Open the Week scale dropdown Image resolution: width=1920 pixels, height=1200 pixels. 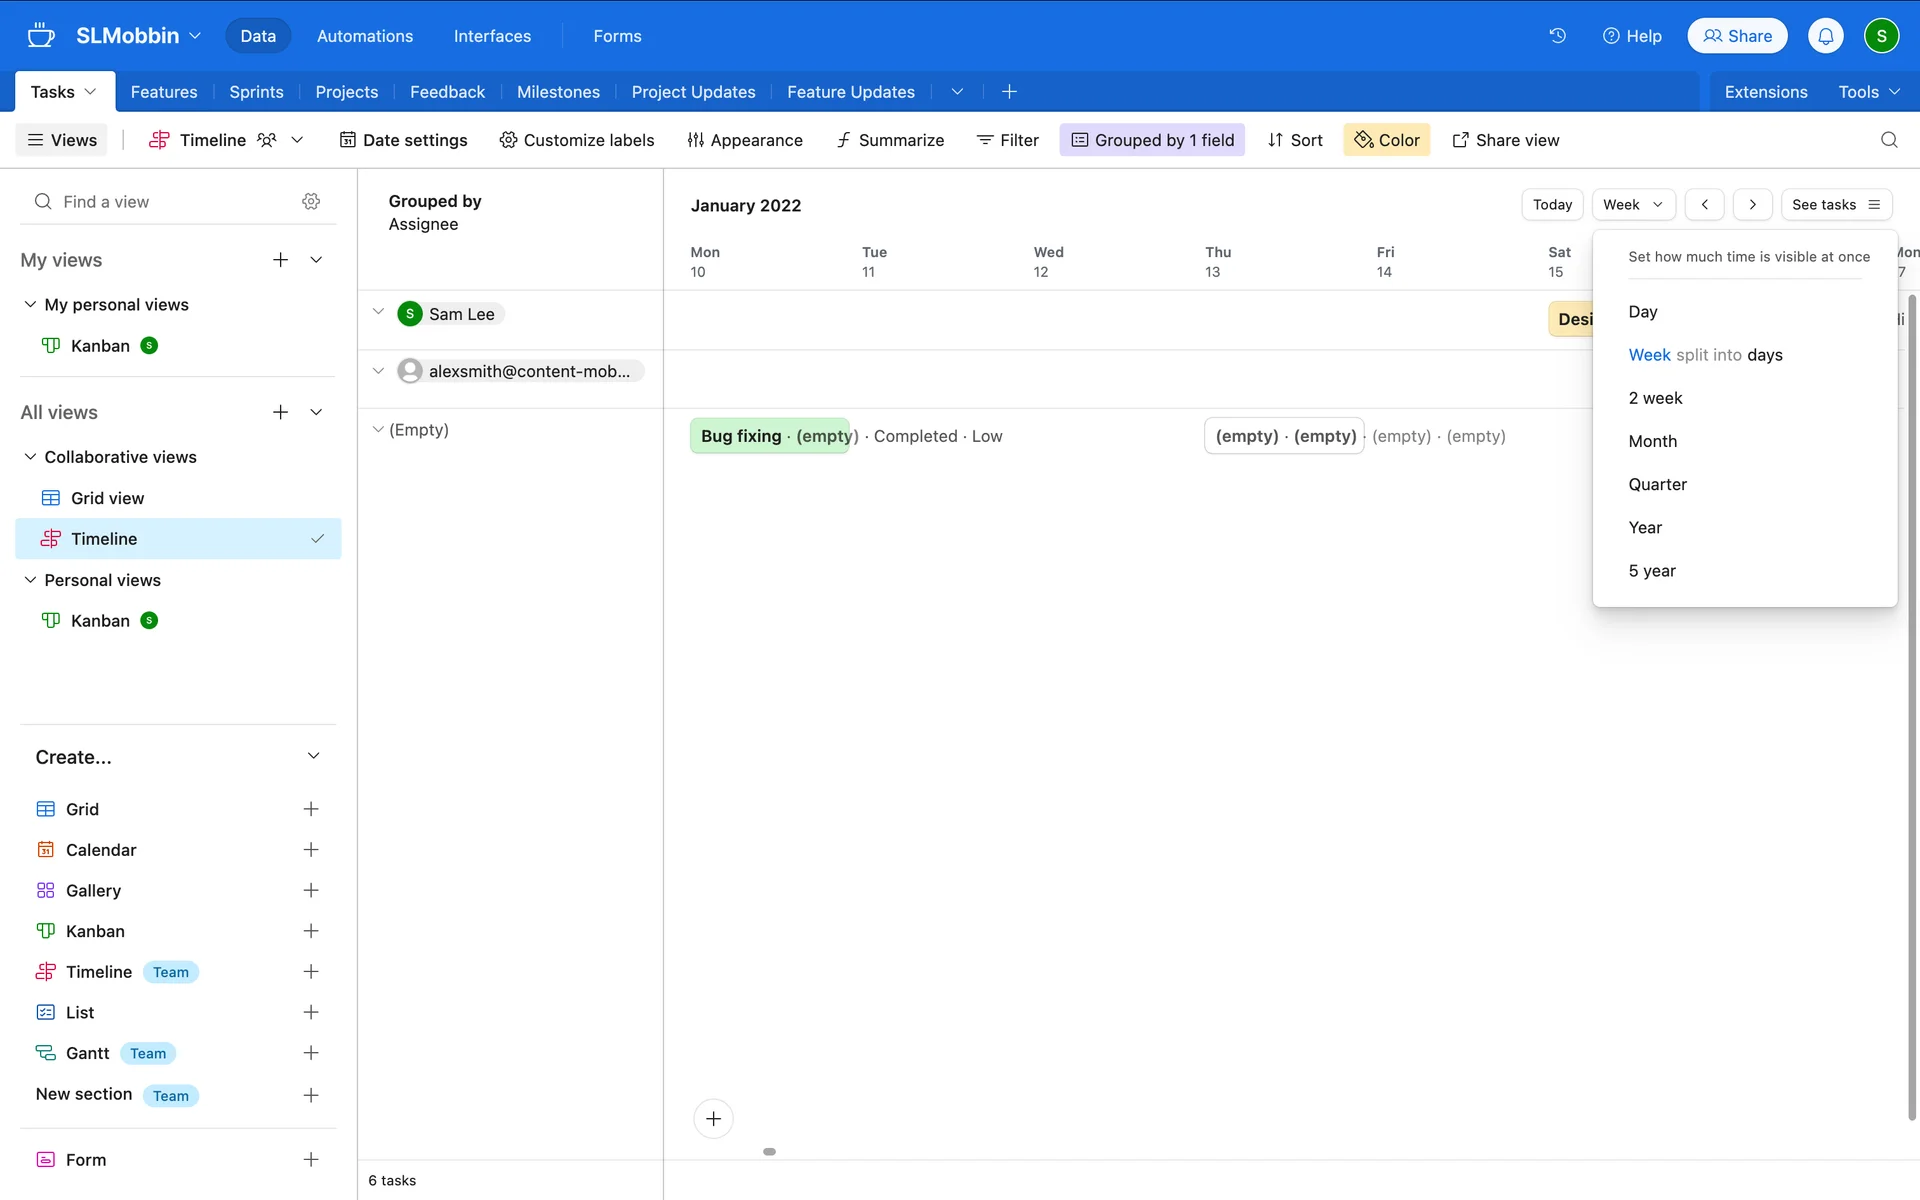(x=1632, y=205)
